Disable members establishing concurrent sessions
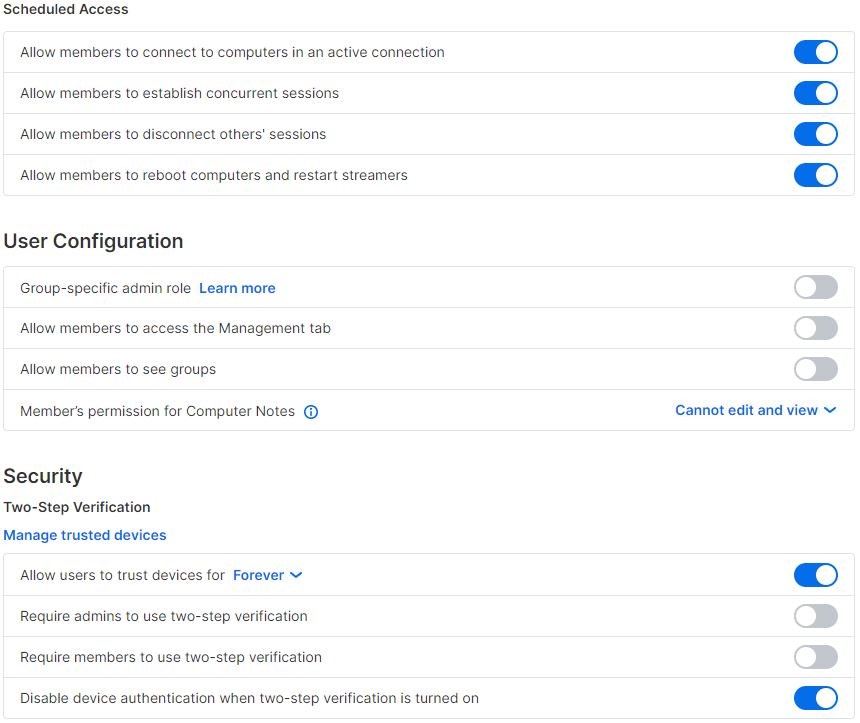 [816, 93]
